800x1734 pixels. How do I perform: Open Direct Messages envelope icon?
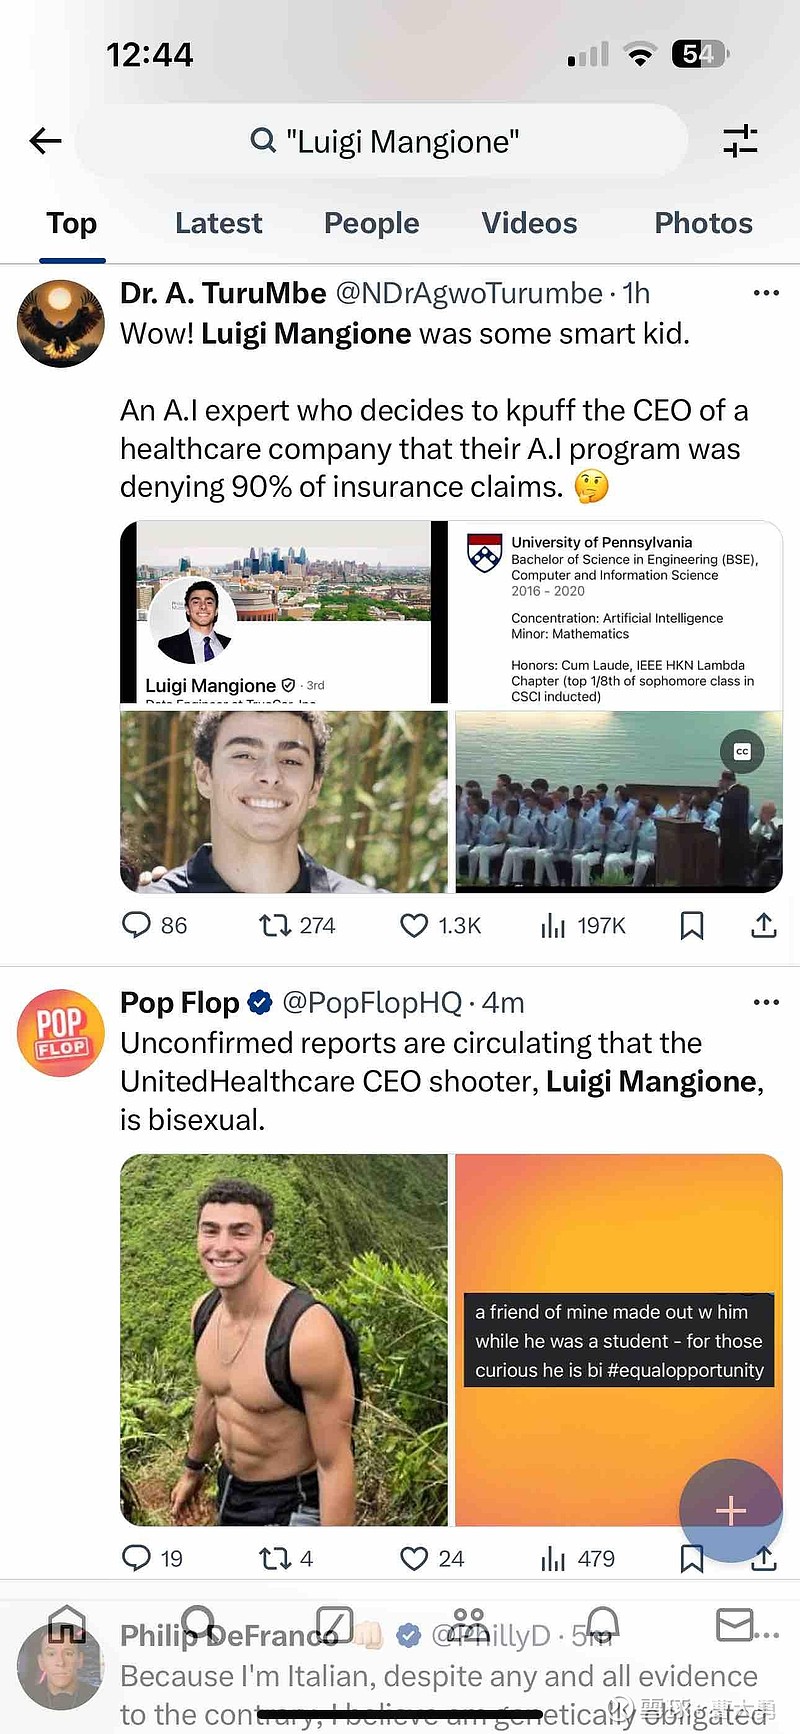(x=734, y=1624)
